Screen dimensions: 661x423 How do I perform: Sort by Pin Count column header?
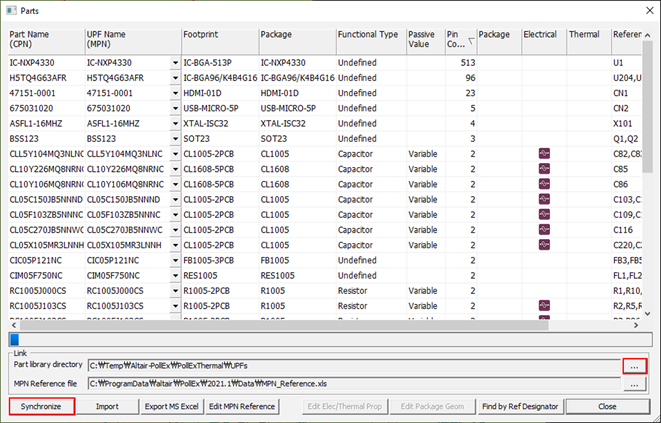[x=459, y=39]
